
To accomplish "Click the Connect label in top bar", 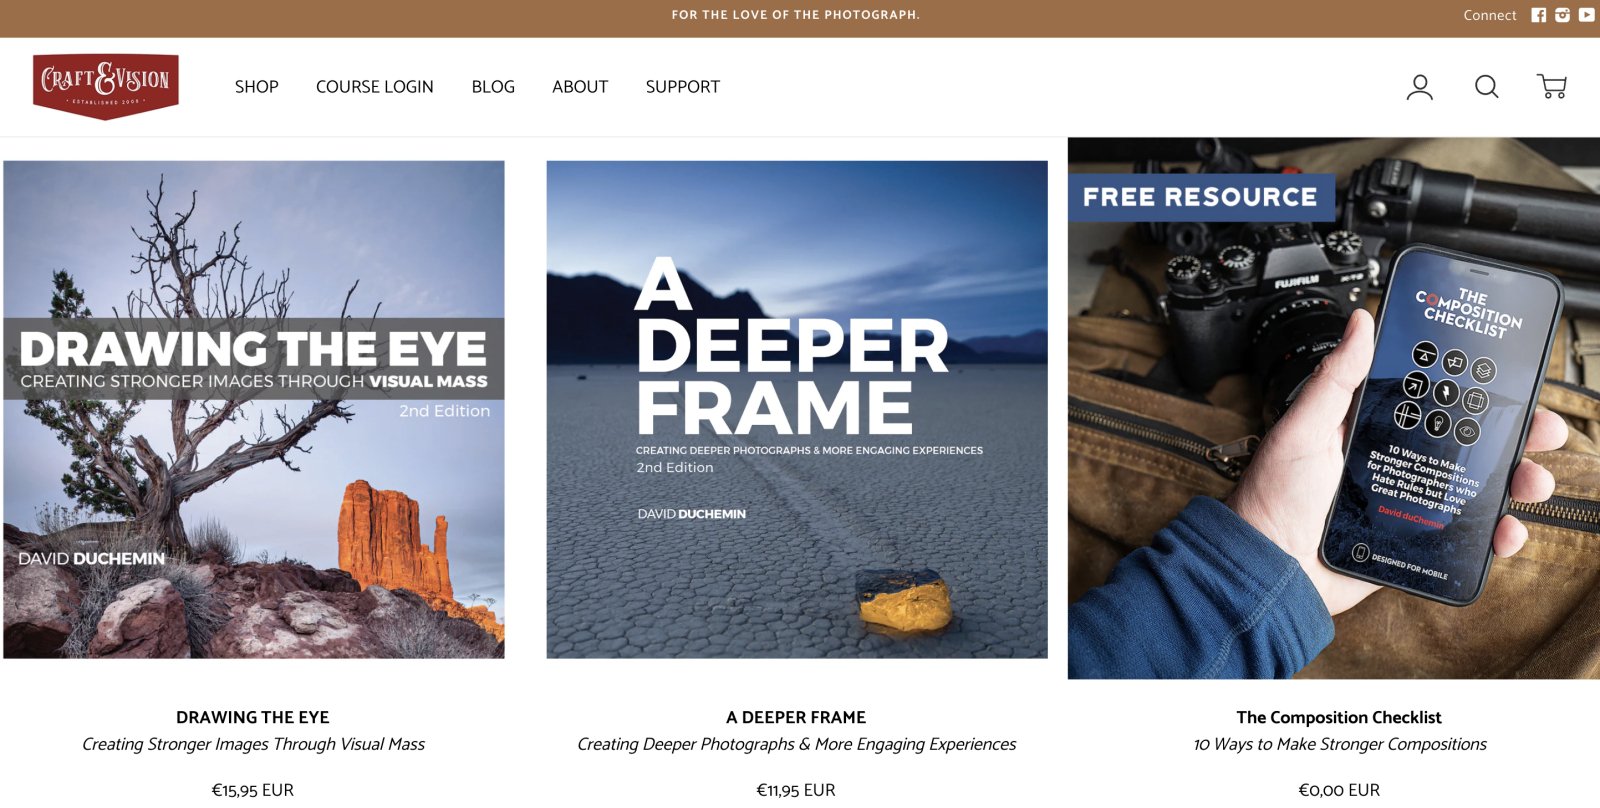I will coord(1490,15).
